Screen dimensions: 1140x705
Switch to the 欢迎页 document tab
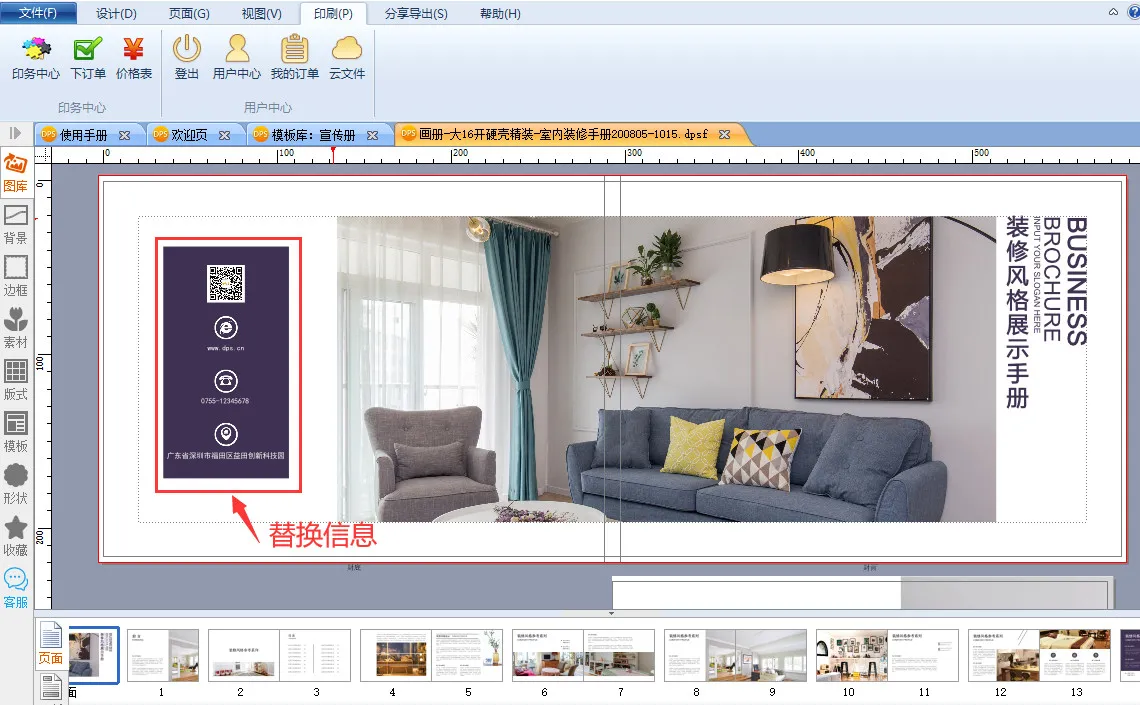189,135
